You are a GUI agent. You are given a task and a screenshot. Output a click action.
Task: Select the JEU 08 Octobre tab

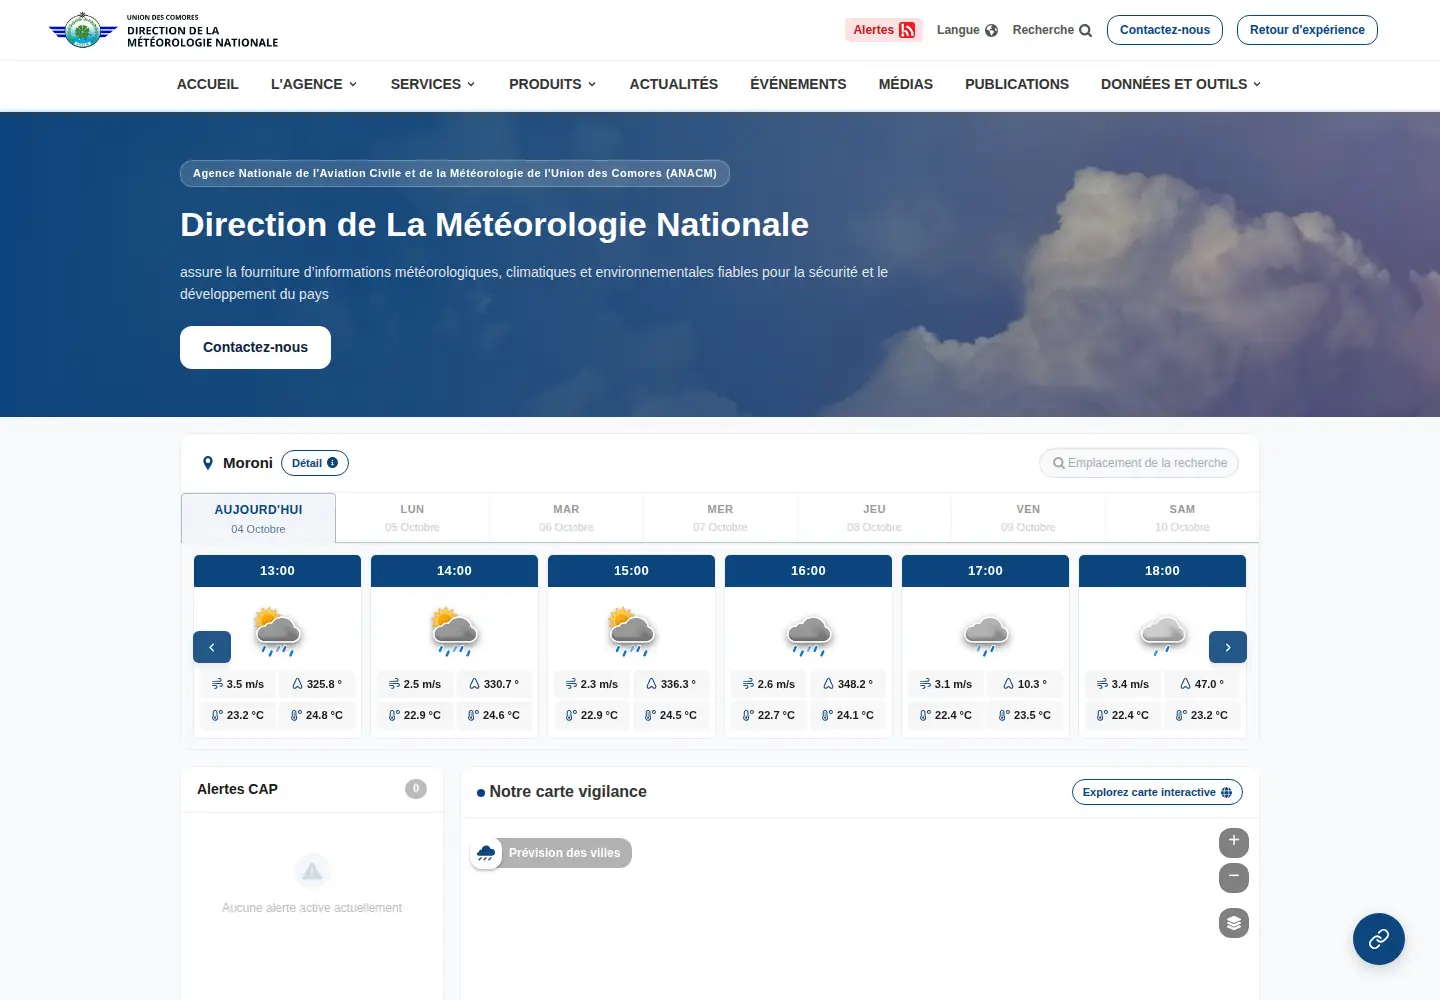[x=874, y=518]
